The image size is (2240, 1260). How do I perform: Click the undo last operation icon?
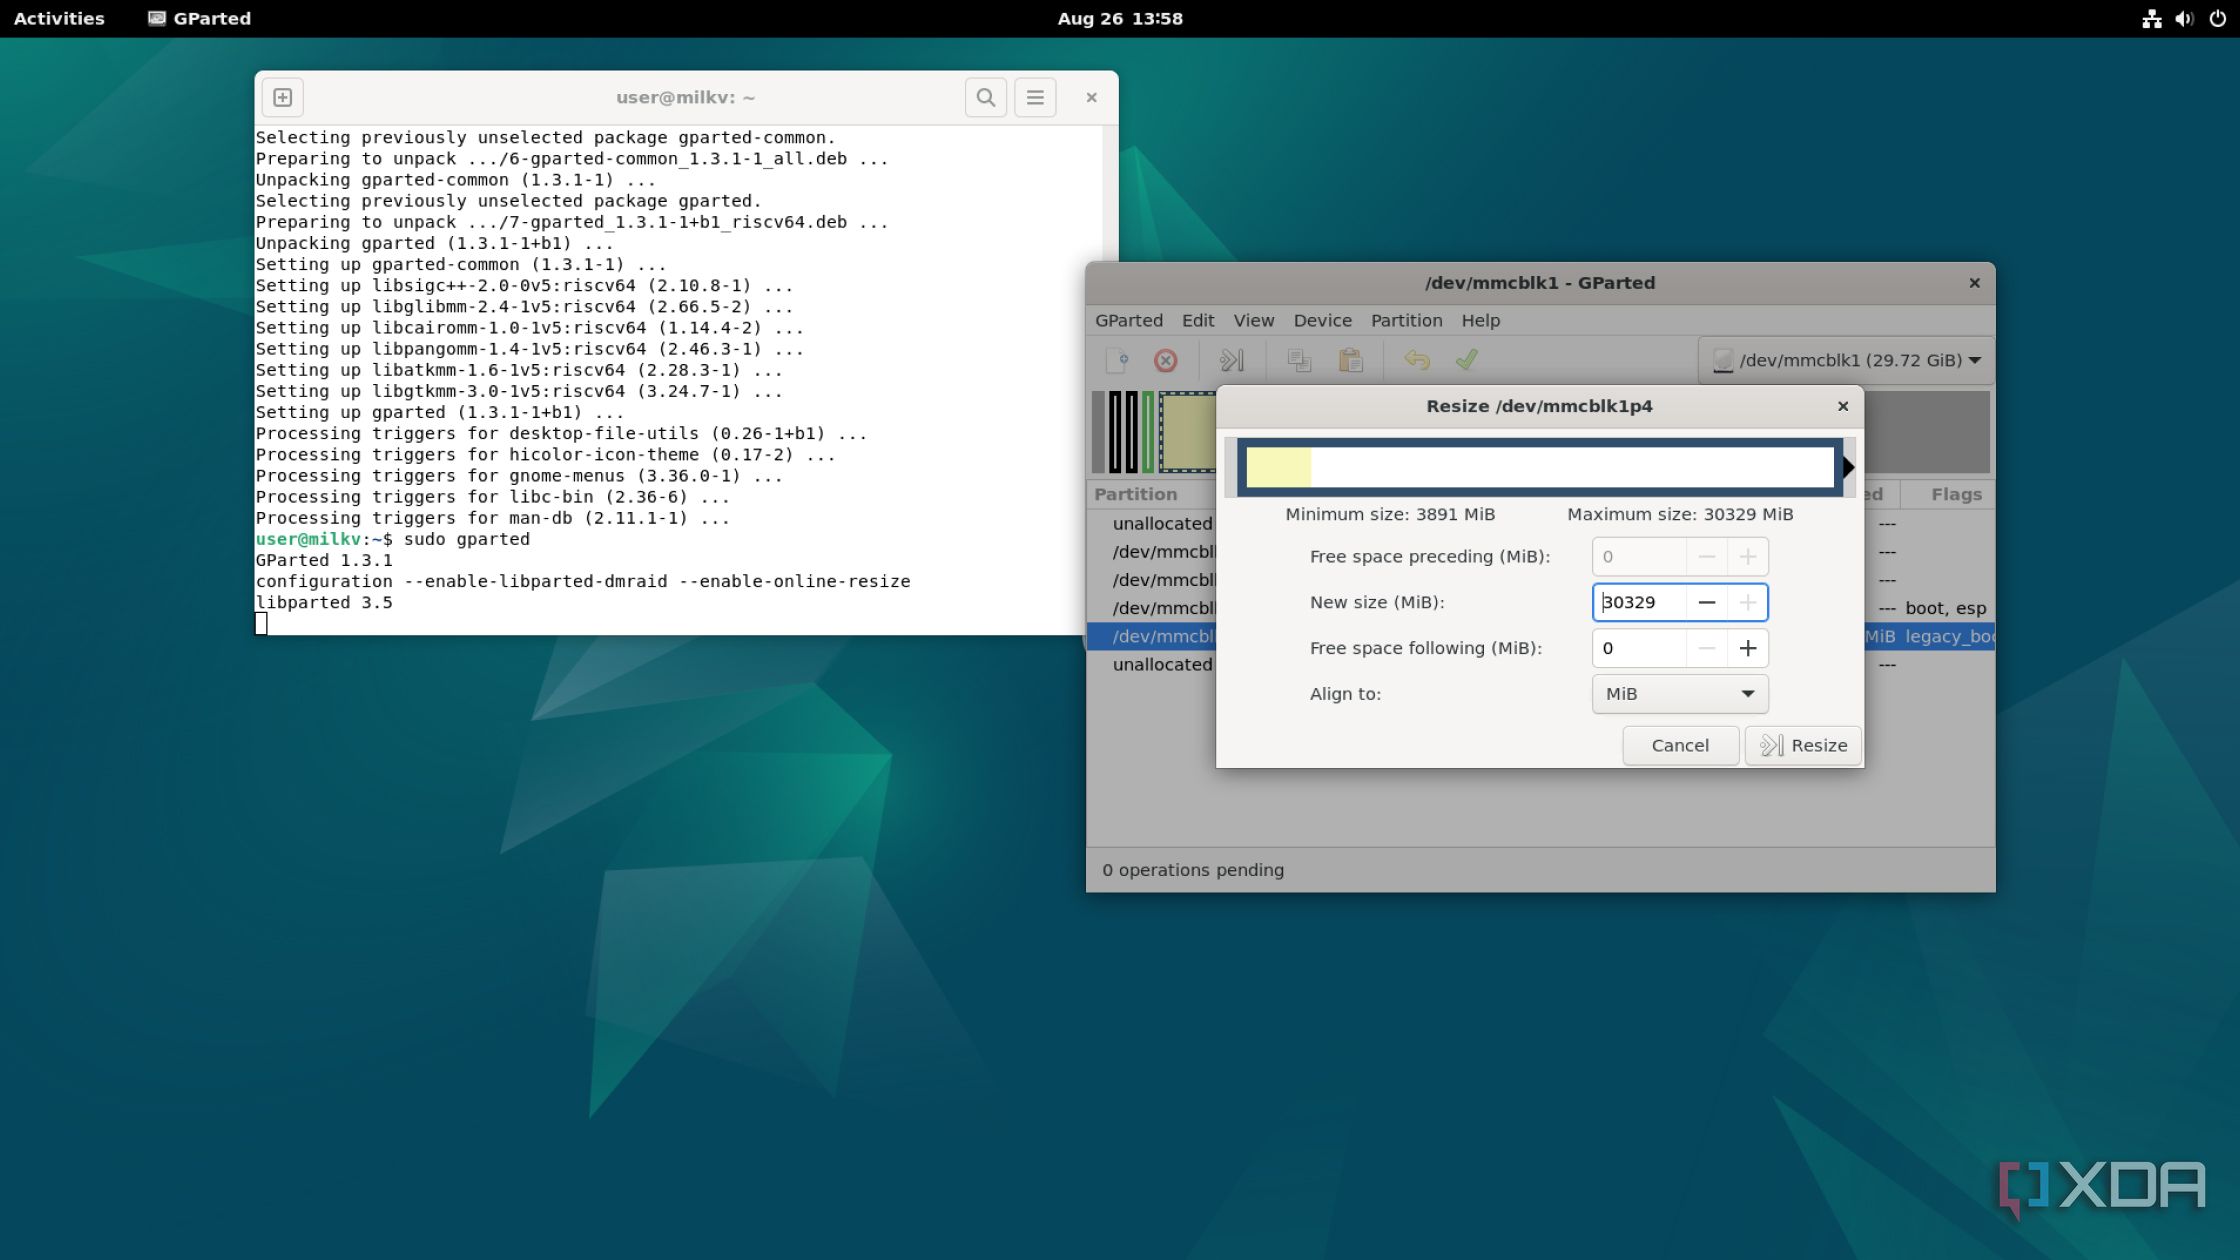(1416, 360)
